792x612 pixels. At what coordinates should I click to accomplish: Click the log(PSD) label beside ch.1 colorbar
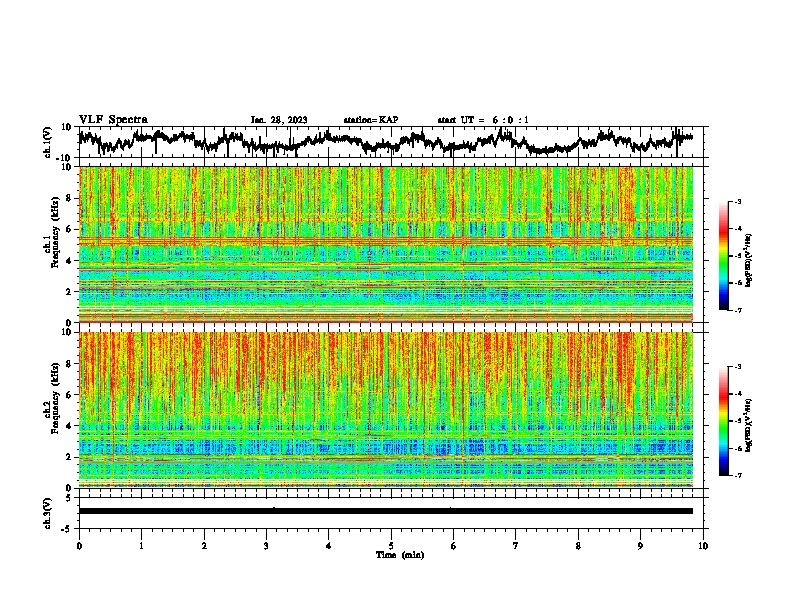point(748,260)
